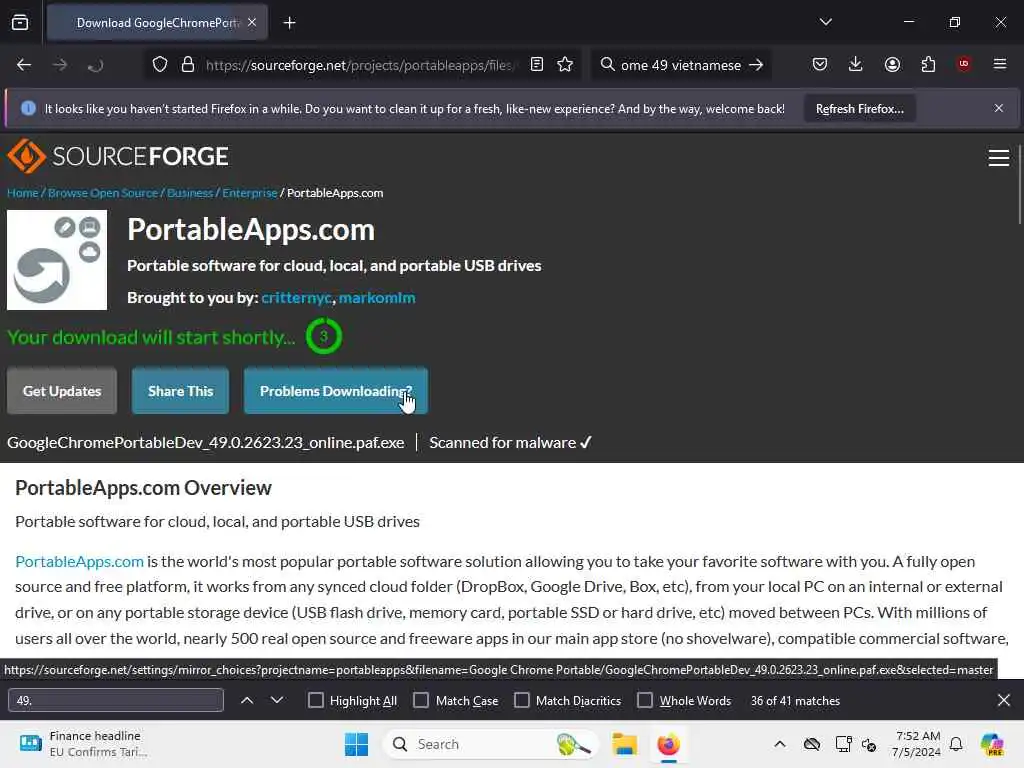
Task: Click the page vertical scrollbar
Action: [x=1019, y=184]
